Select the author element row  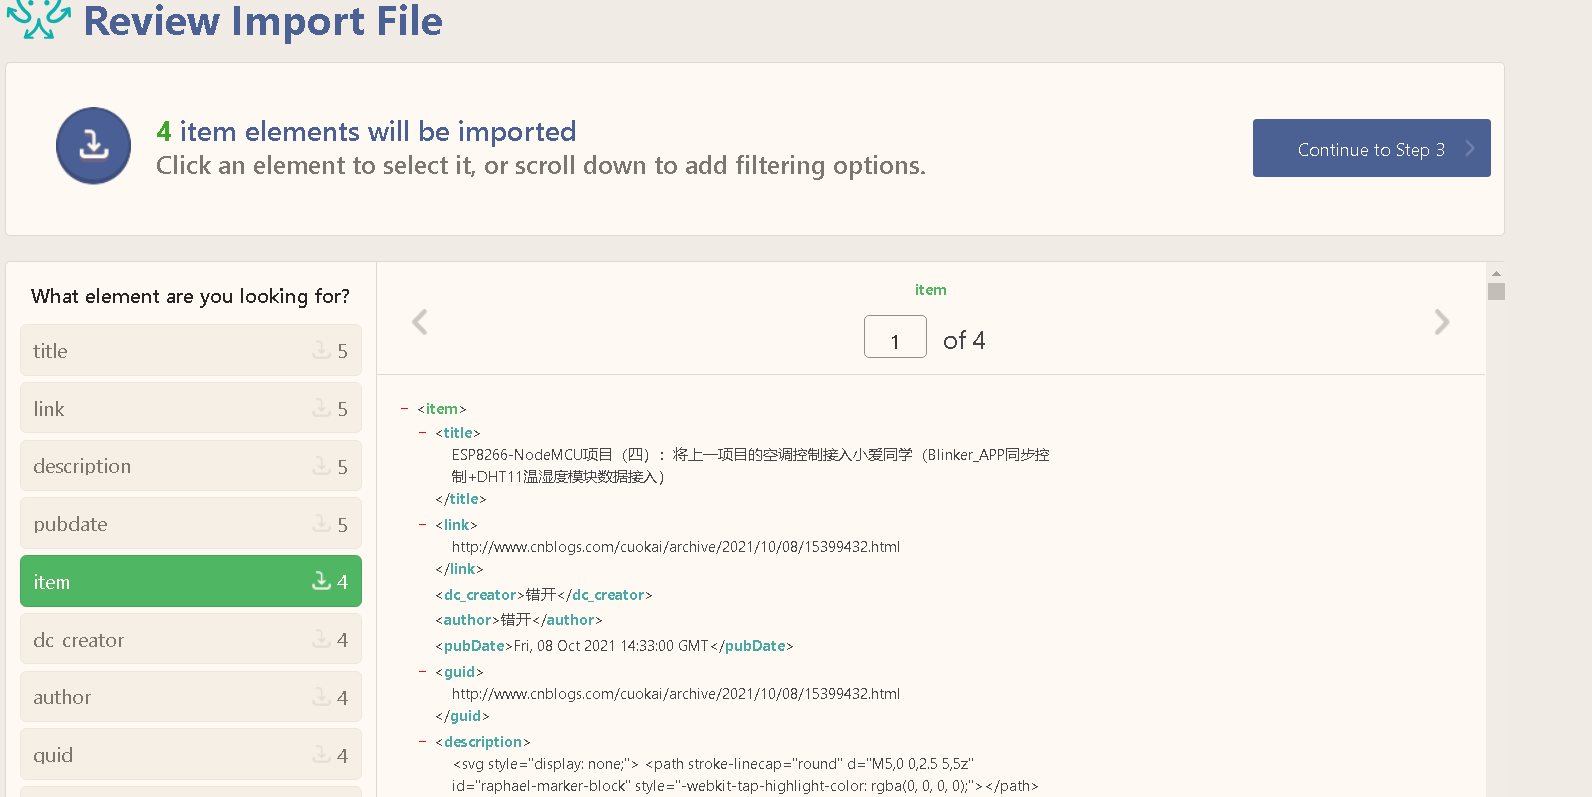[x=191, y=697]
